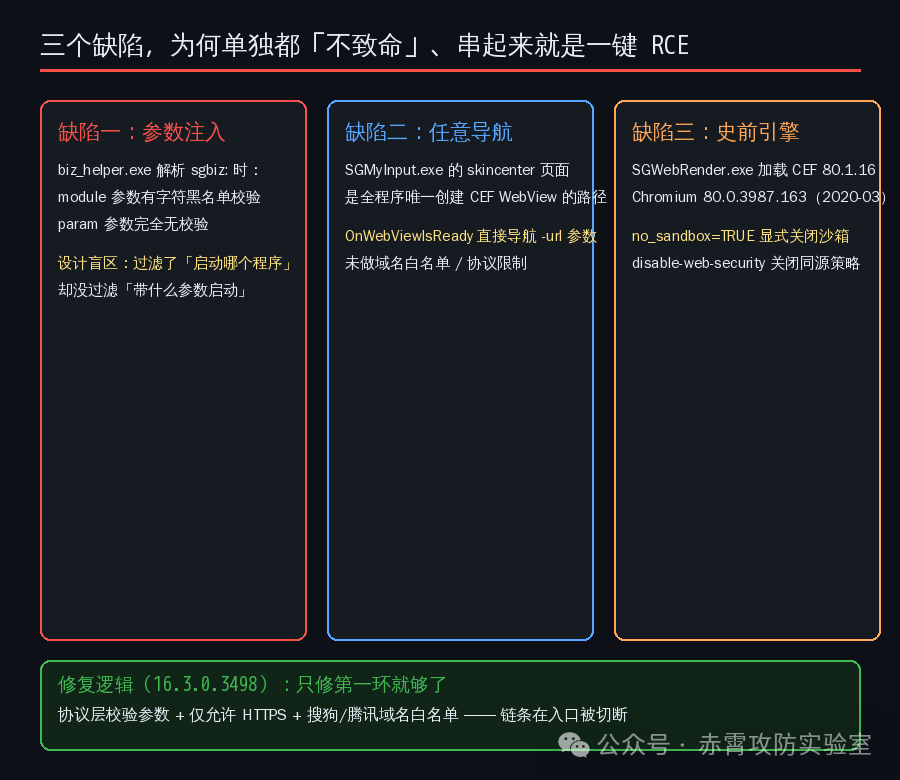Click the SGMyInput.exe 的 skincenter 页面 line
Image resolution: width=900 pixels, height=780 pixels.
pos(457,170)
